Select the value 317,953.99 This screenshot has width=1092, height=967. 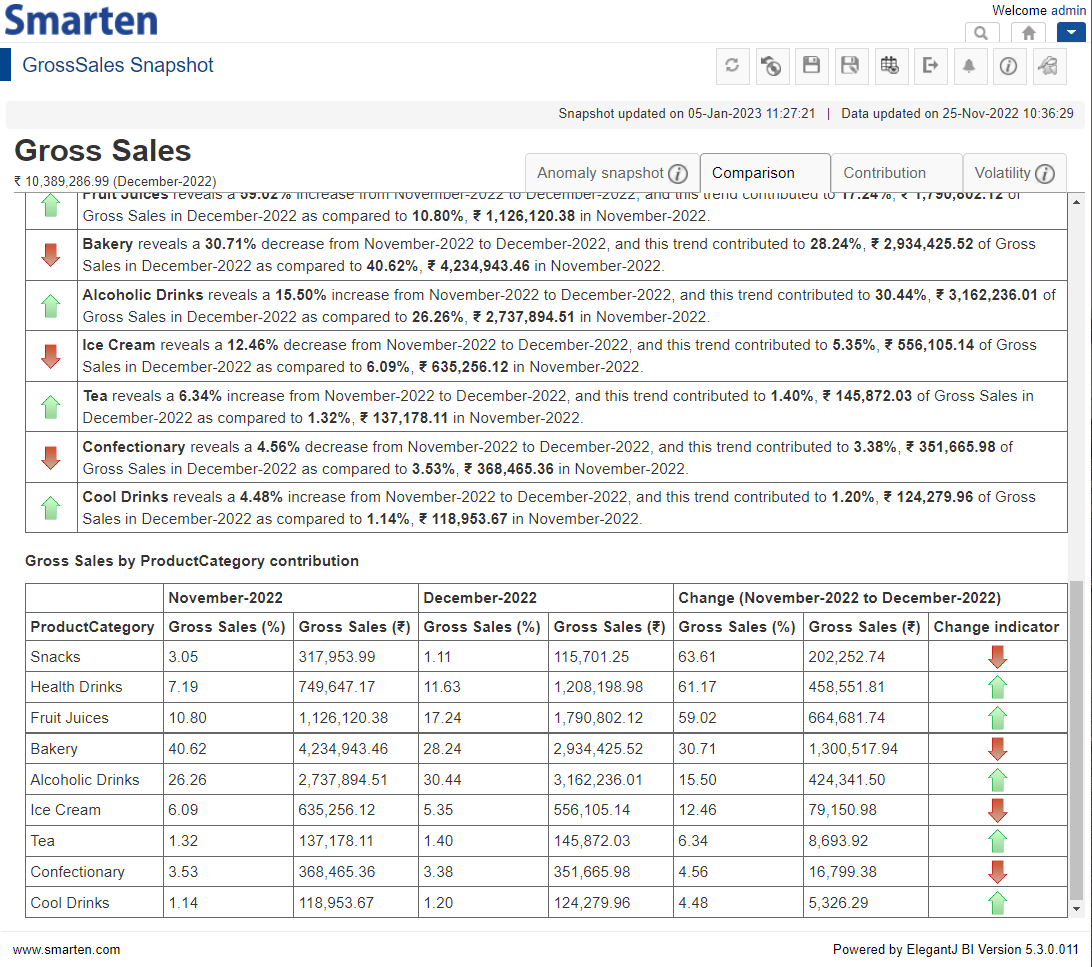click(337, 657)
